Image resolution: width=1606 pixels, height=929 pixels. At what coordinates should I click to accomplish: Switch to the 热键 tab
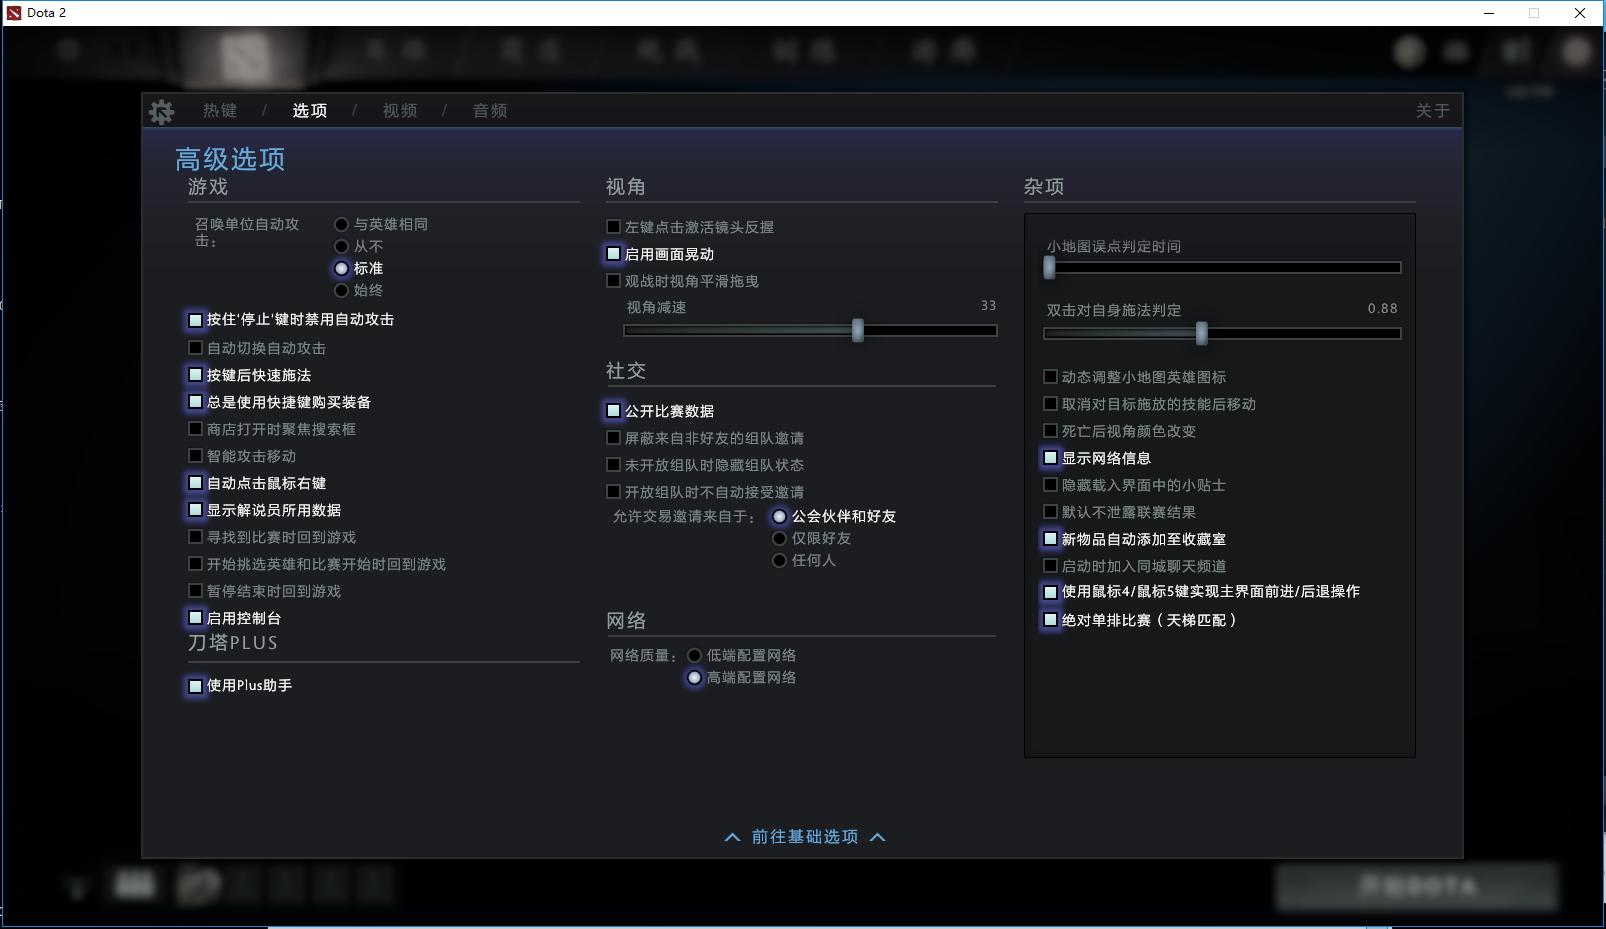point(222,110)
